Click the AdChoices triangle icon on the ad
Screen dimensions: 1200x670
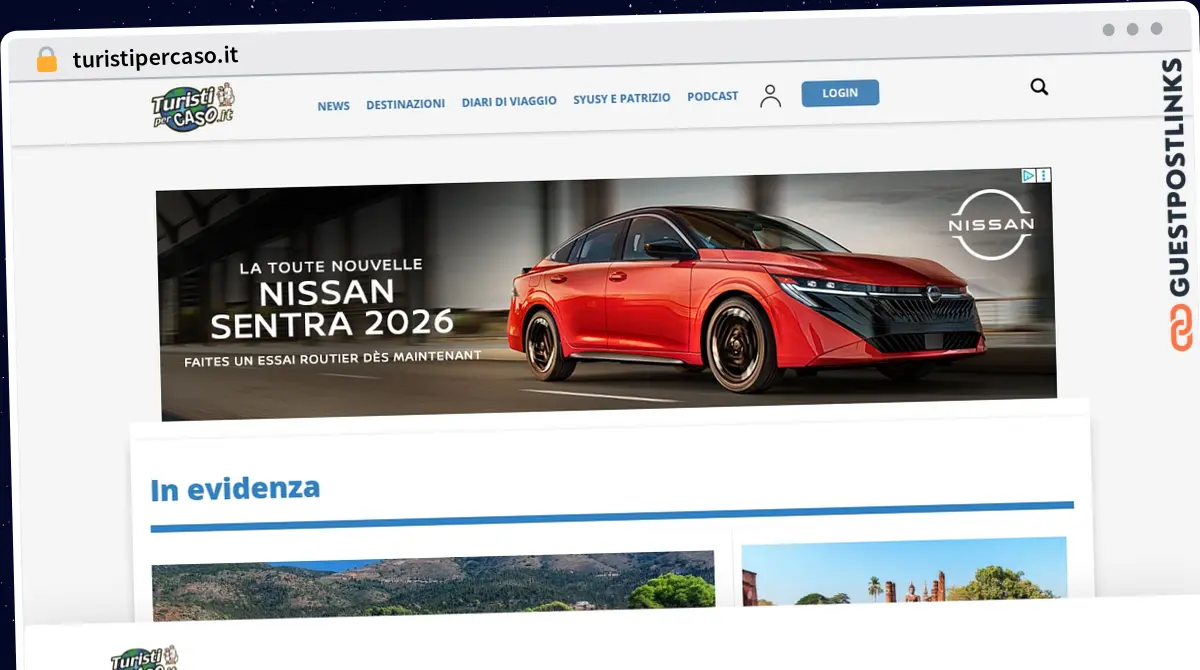tap(1028, 175)
